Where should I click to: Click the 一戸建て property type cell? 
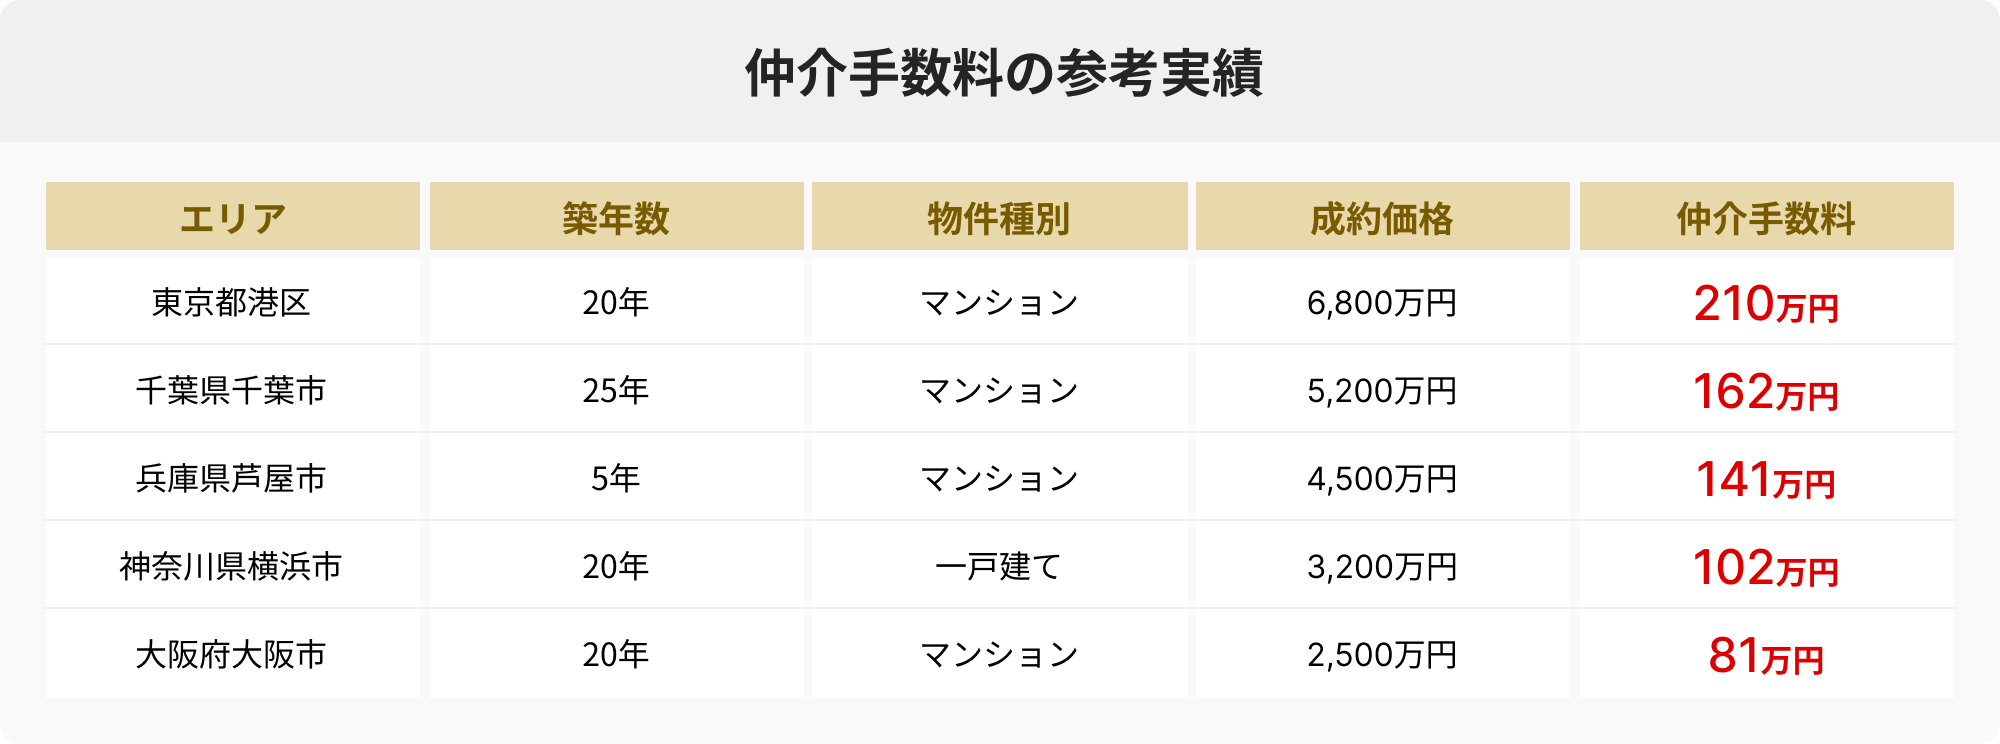999,566
